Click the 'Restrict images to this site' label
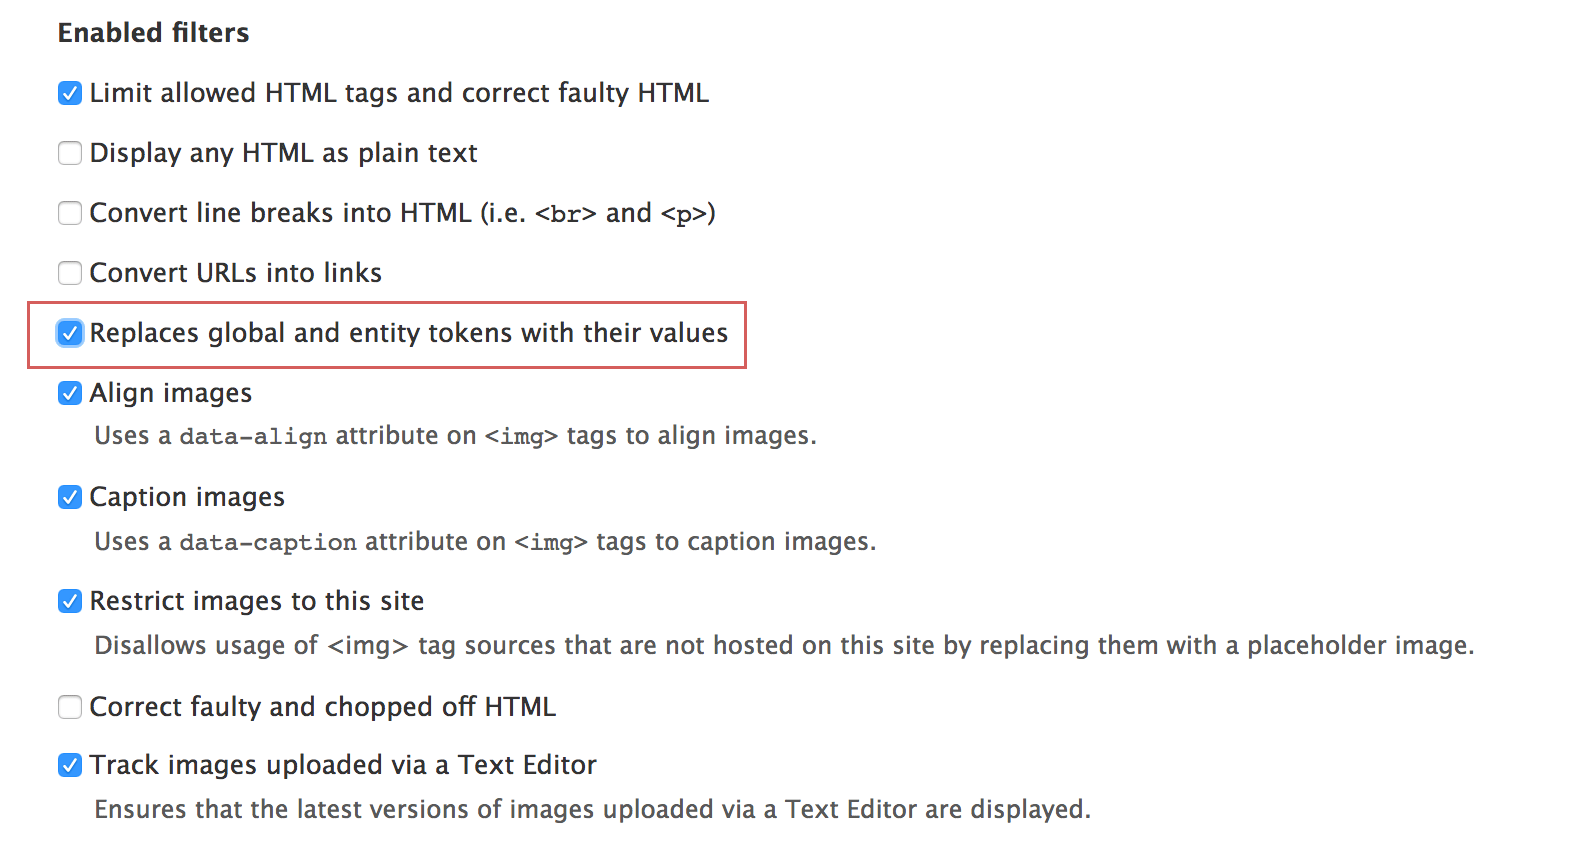 [257, 601]
